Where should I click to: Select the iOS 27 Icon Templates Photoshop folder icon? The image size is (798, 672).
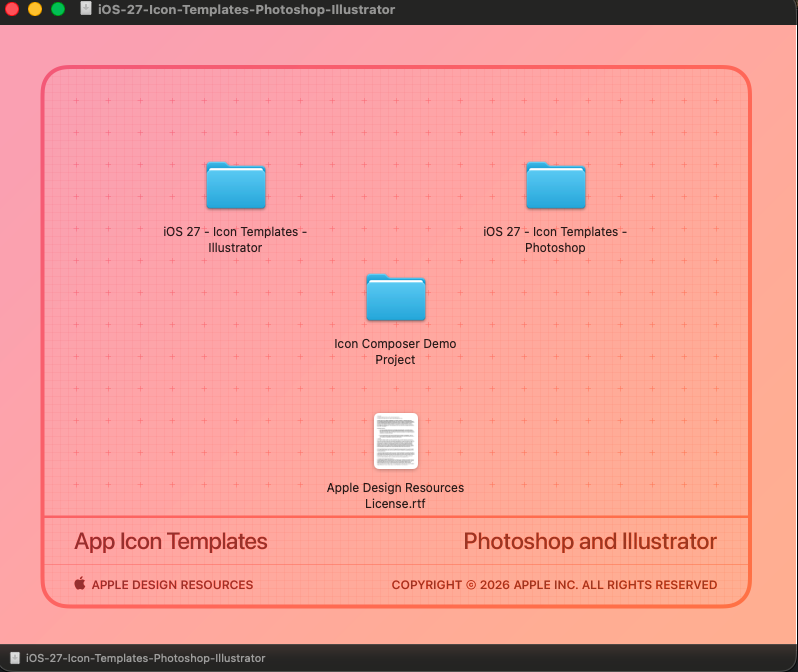click(556, 186)
